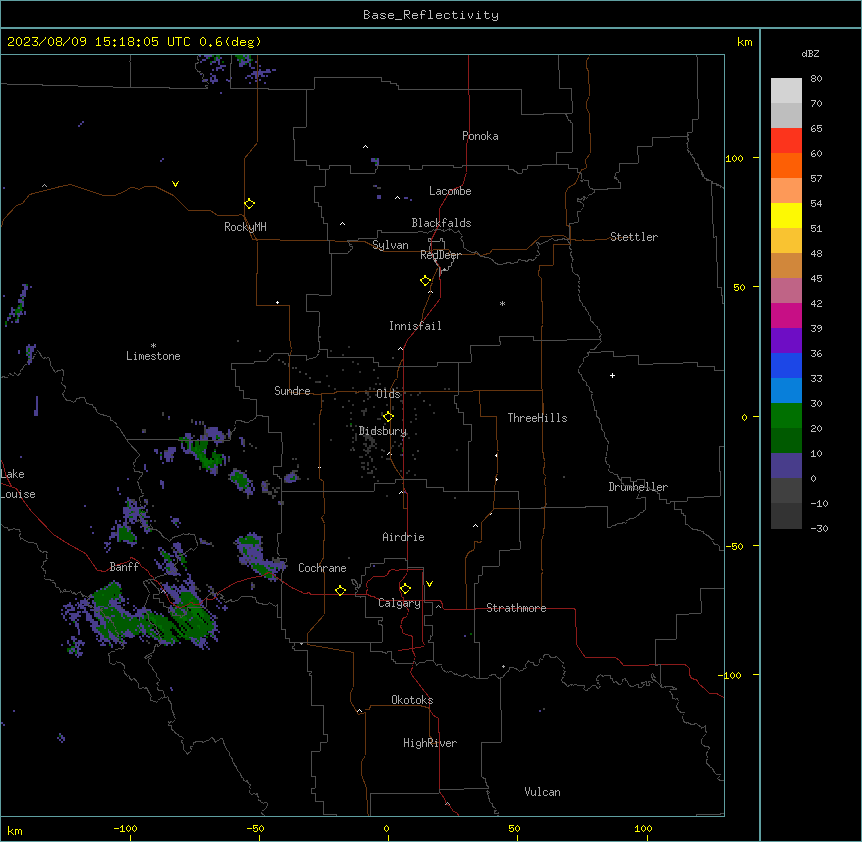862x842 pixels.
Task: Select the dark green 10-20 dBZ legend swatch
Action: [786, 440]
